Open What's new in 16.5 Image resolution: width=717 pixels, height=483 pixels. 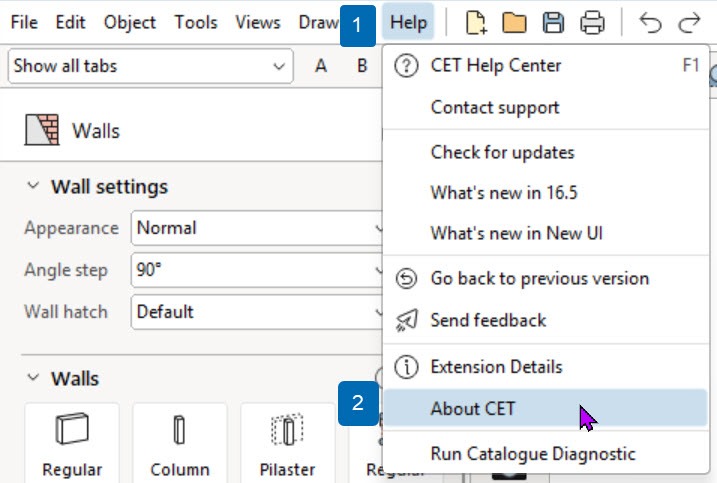(x=546, y=193)
